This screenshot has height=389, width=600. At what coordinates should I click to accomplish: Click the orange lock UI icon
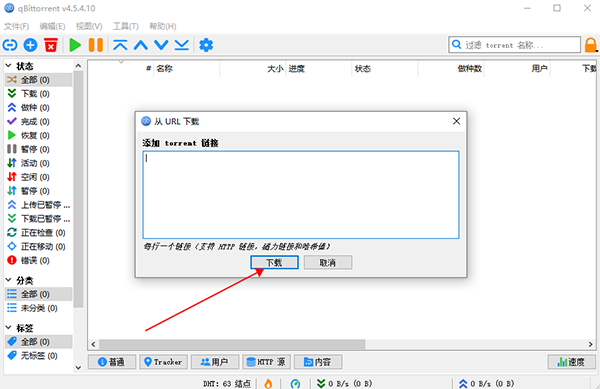coord(591,45)
